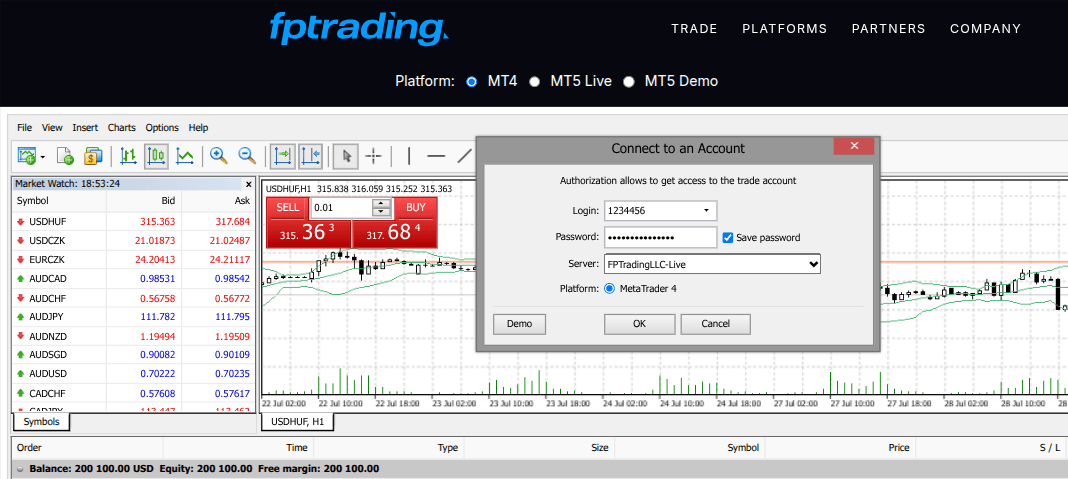Click Cancel in the account dialog

[715, 324]
